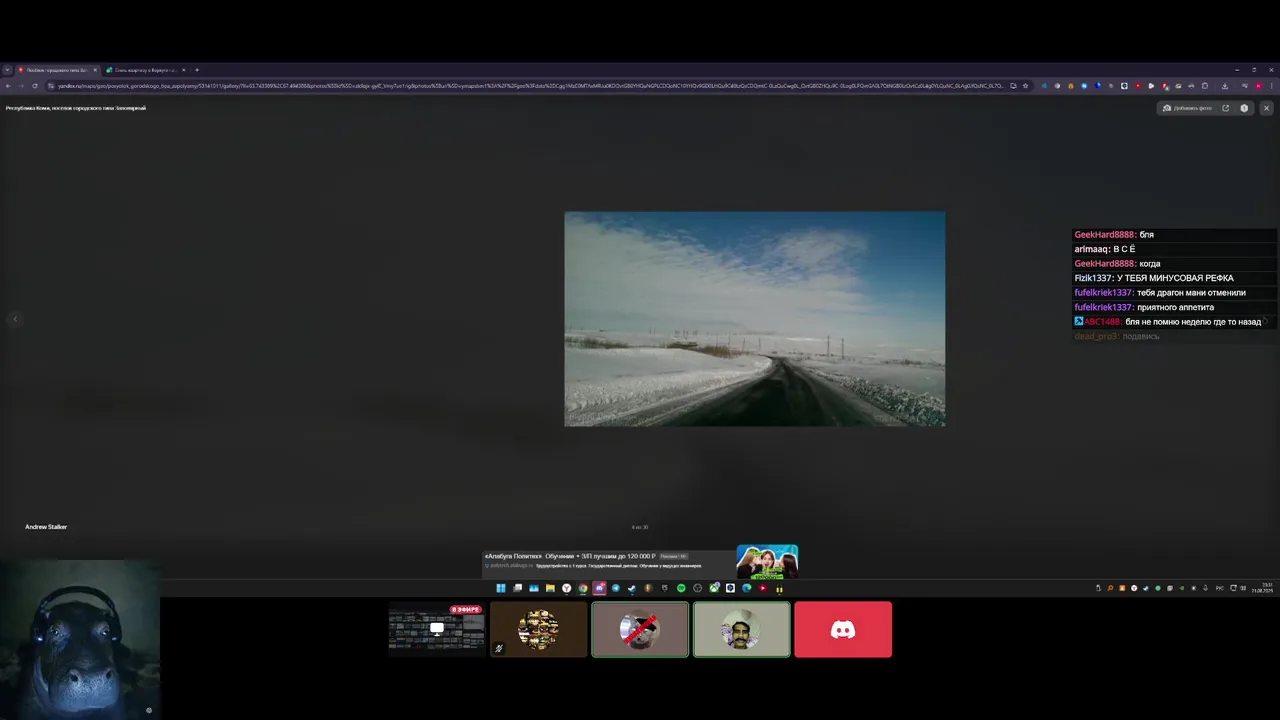Open Steam from the taskbar
Image resolution: width=1280 pixels, height=720 pixels.
tap(631, 588)
